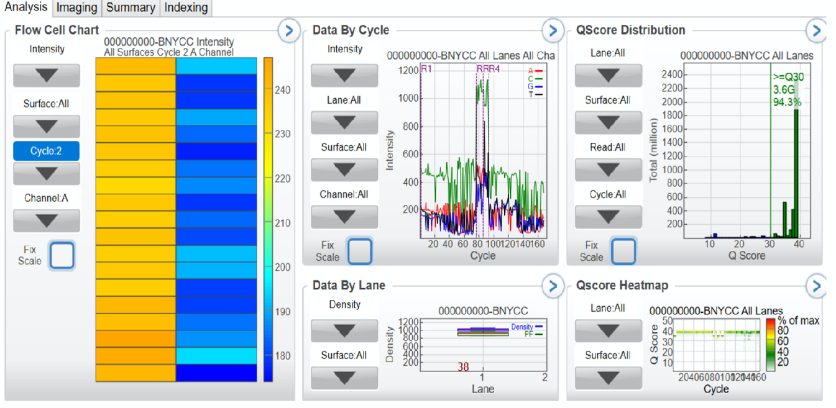Expand the Data By Lane panel arrow
This screenshot has height=408, width=836.
pos(552,286)
